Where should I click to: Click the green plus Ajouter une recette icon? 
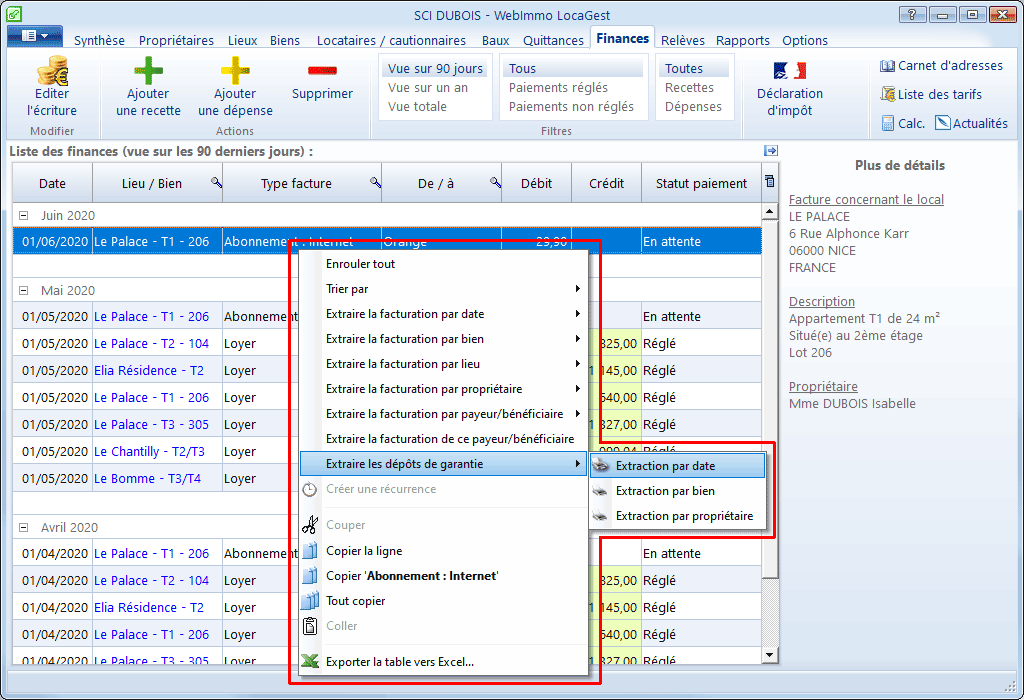[x=148, y=71]
